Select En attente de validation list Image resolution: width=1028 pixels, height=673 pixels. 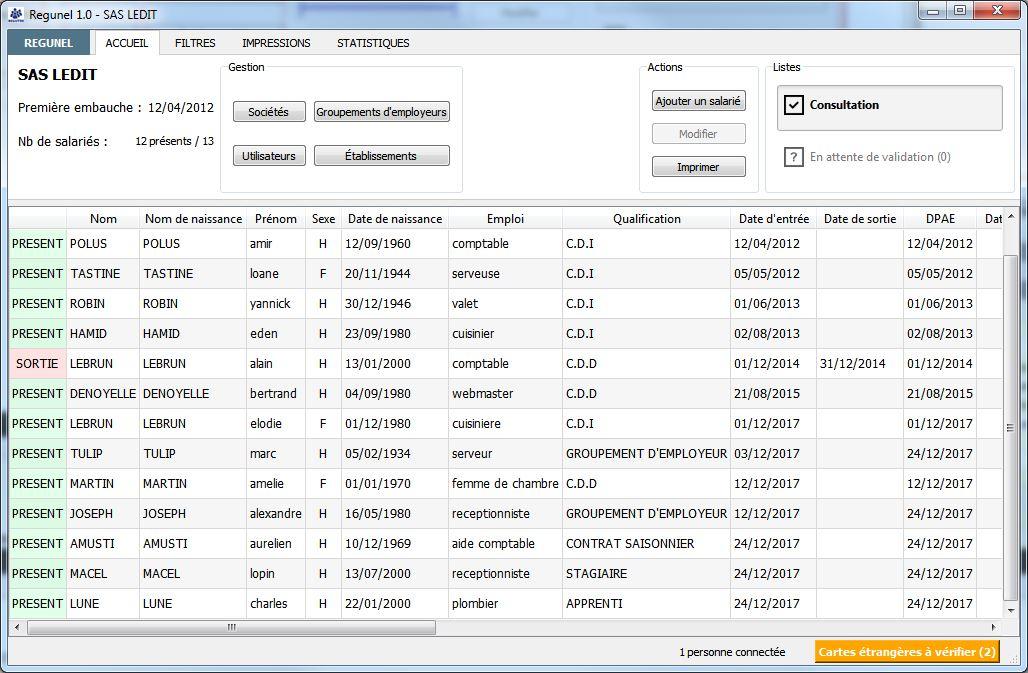click(x=867, y=157)
